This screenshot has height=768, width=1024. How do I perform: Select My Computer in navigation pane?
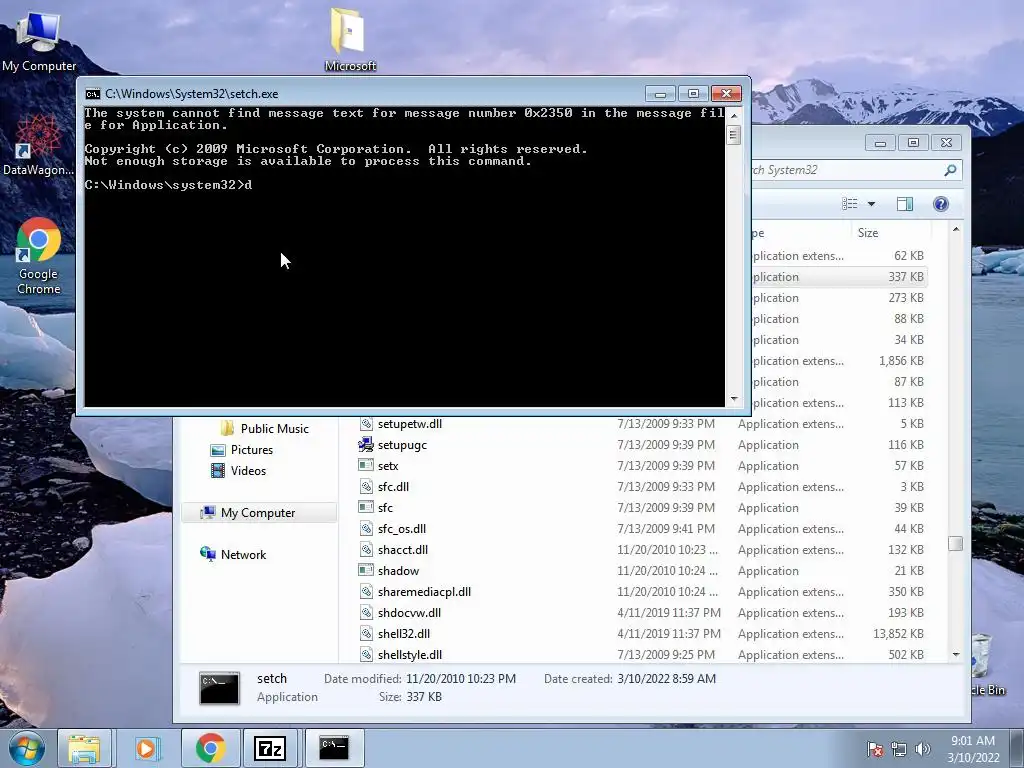[259, 513]
